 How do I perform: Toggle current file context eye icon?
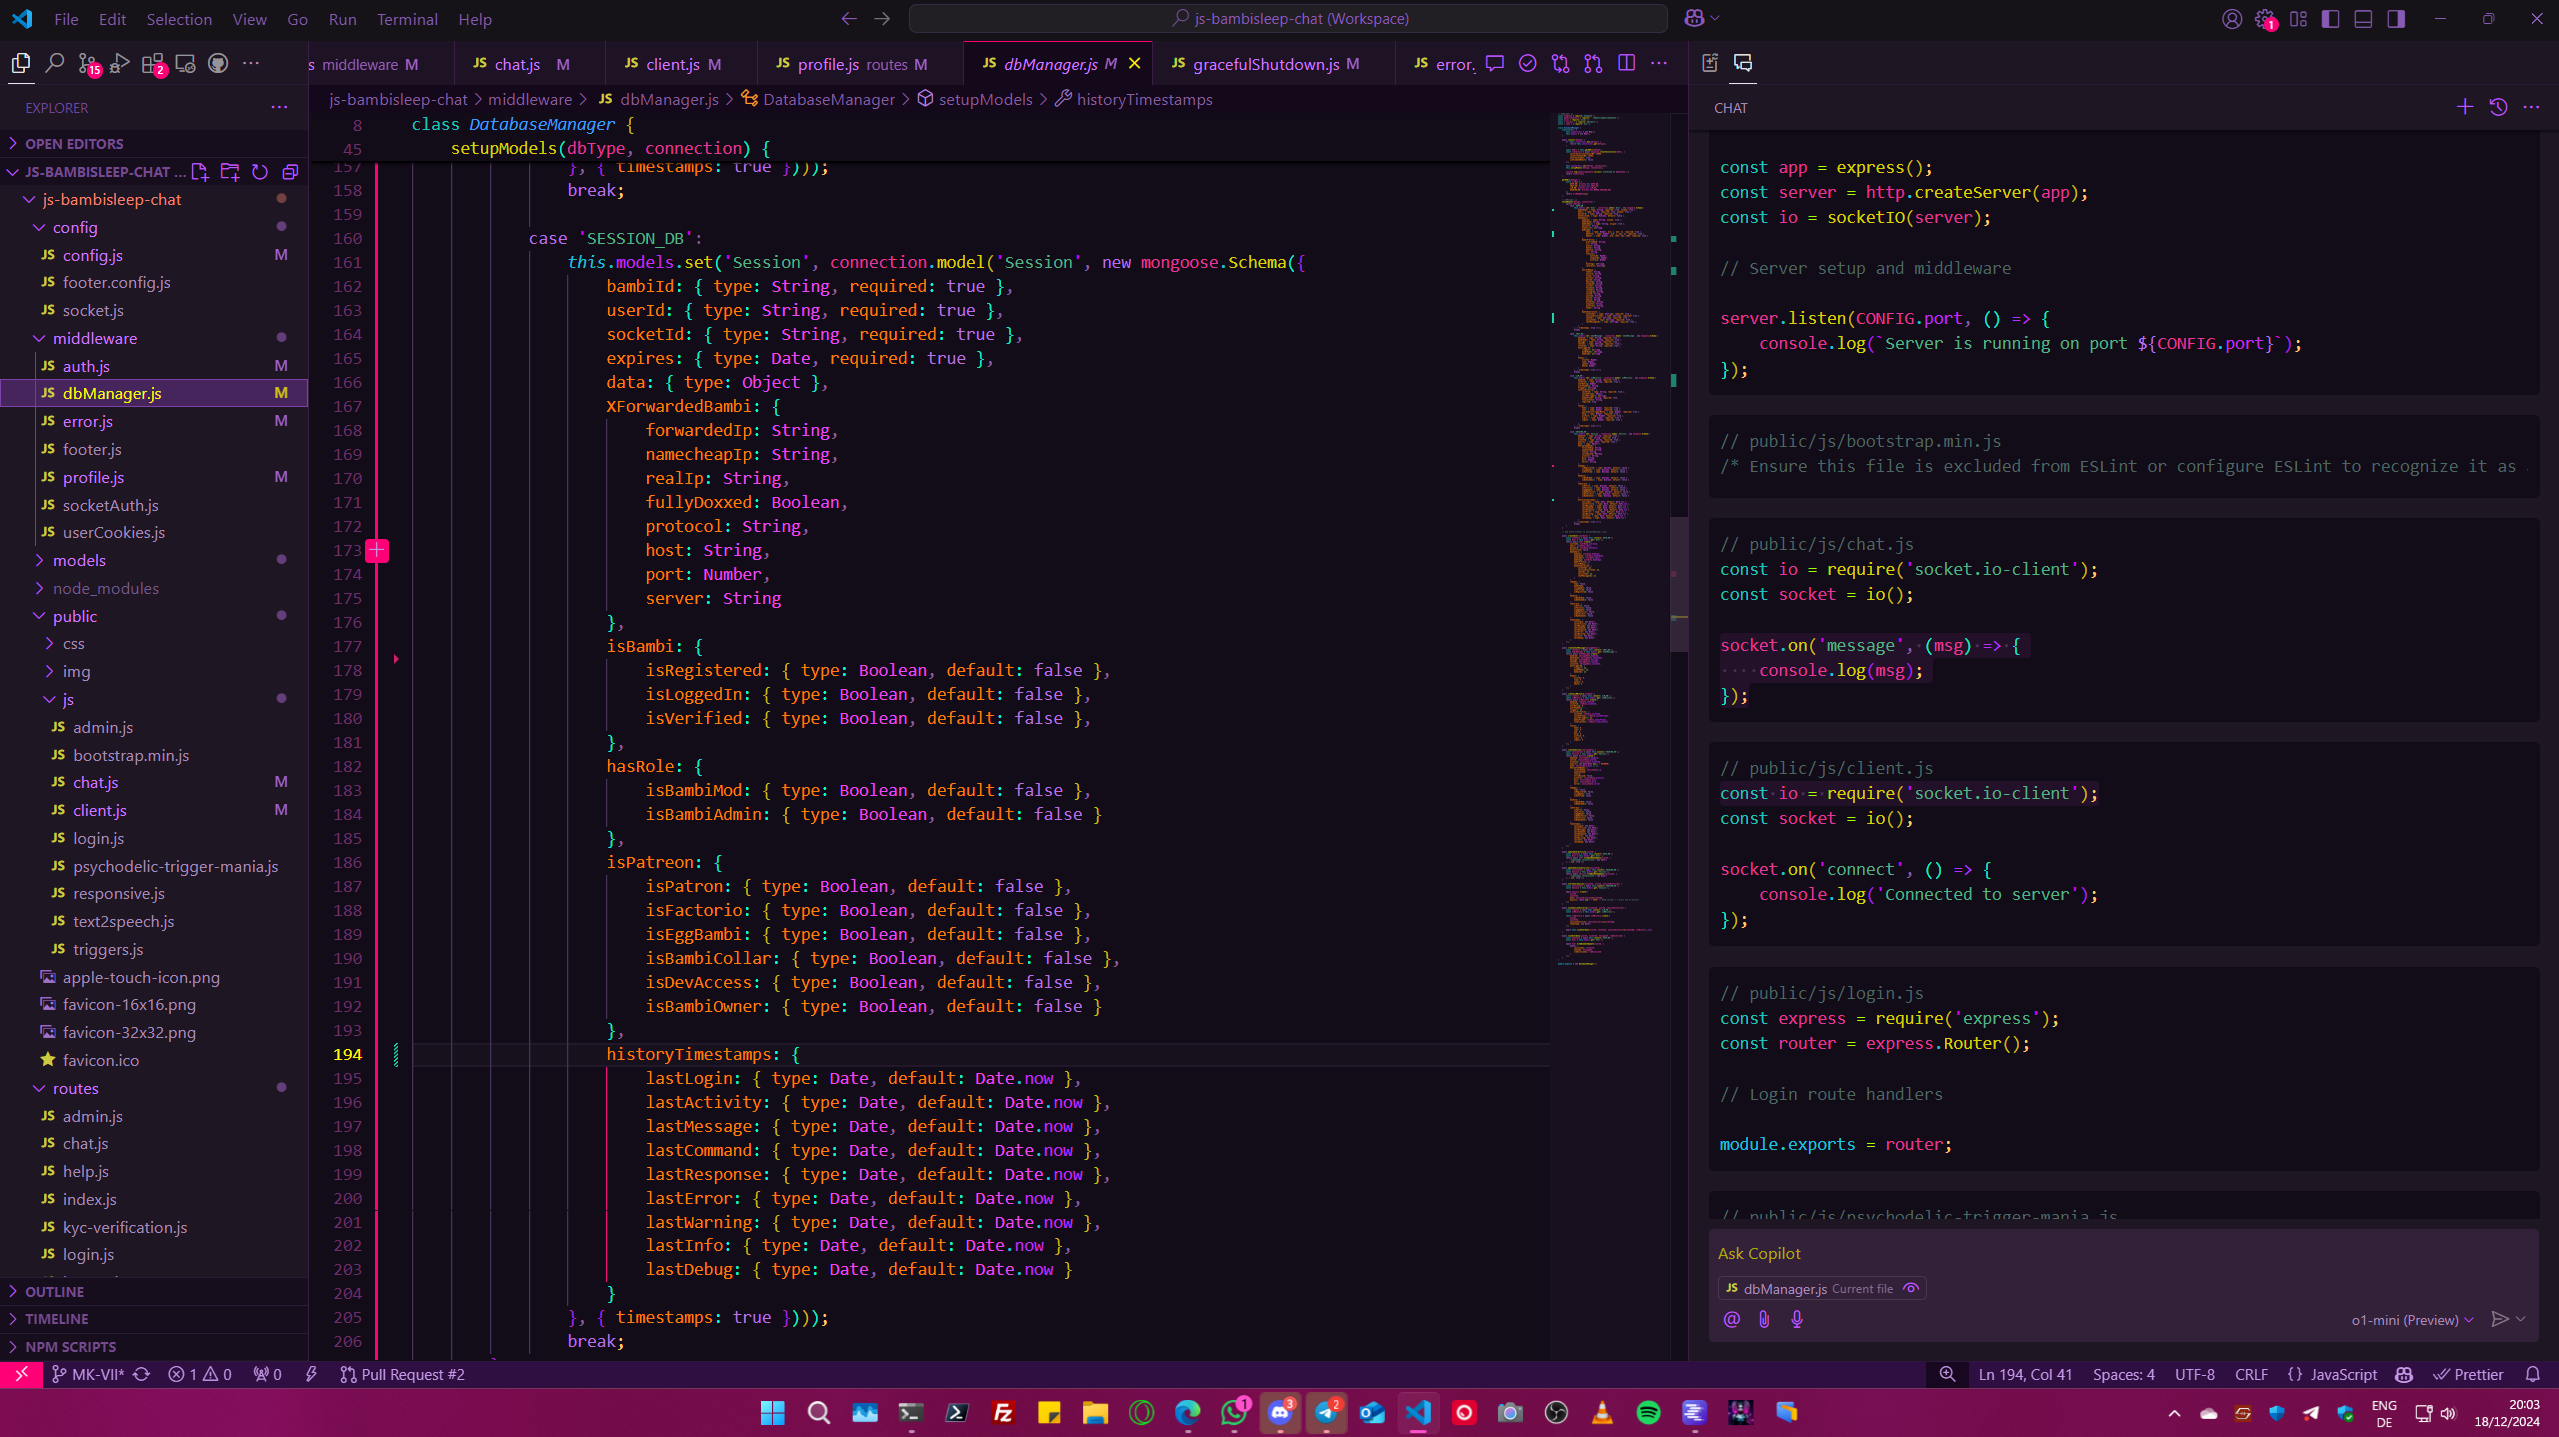click(1911, 1289)
